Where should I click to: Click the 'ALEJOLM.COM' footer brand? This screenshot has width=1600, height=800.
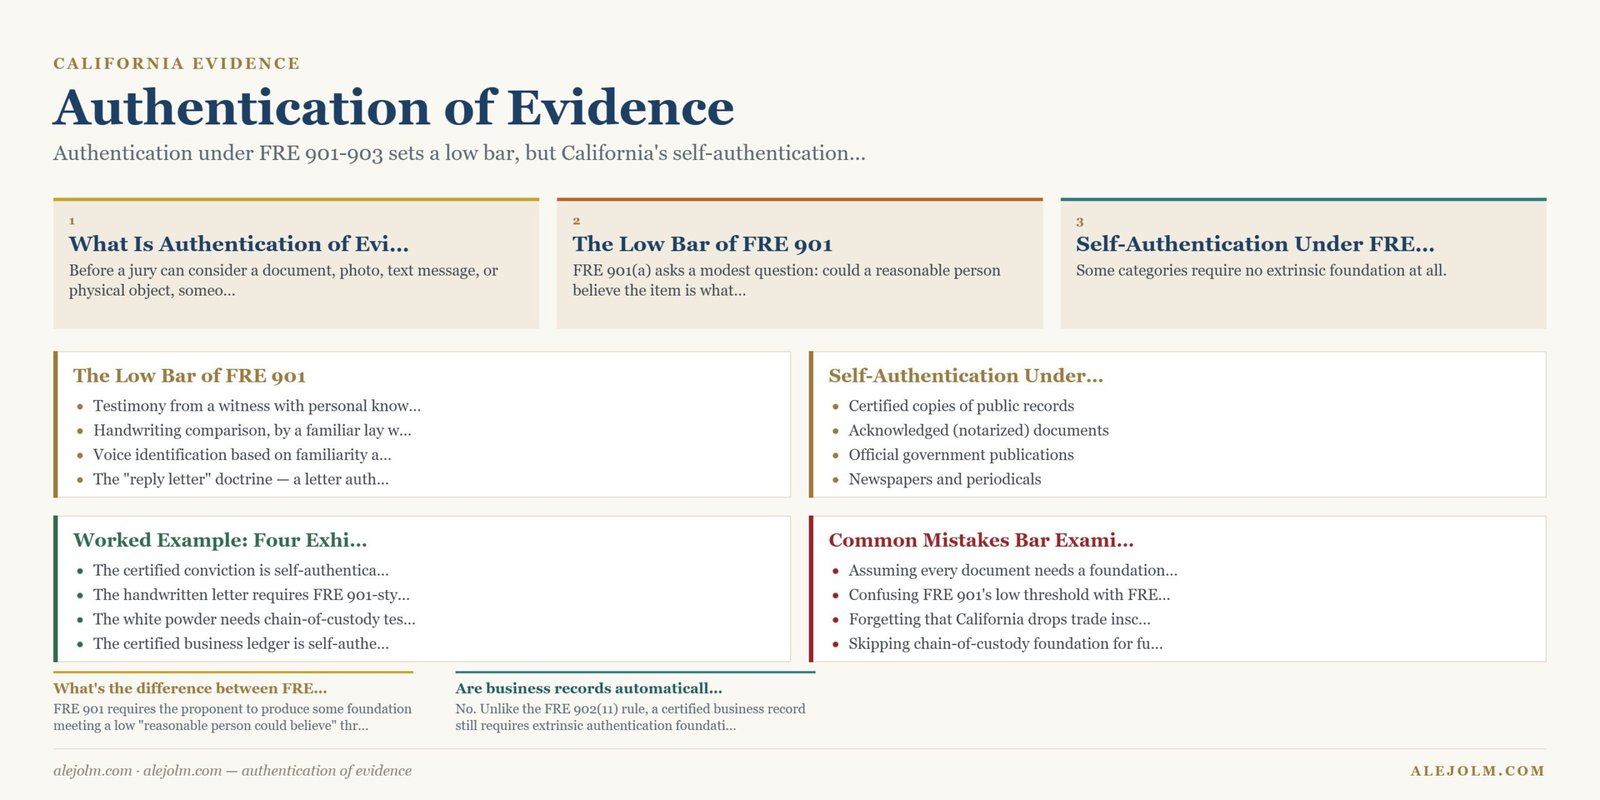pyautogui.click(x=1478, y=771)
